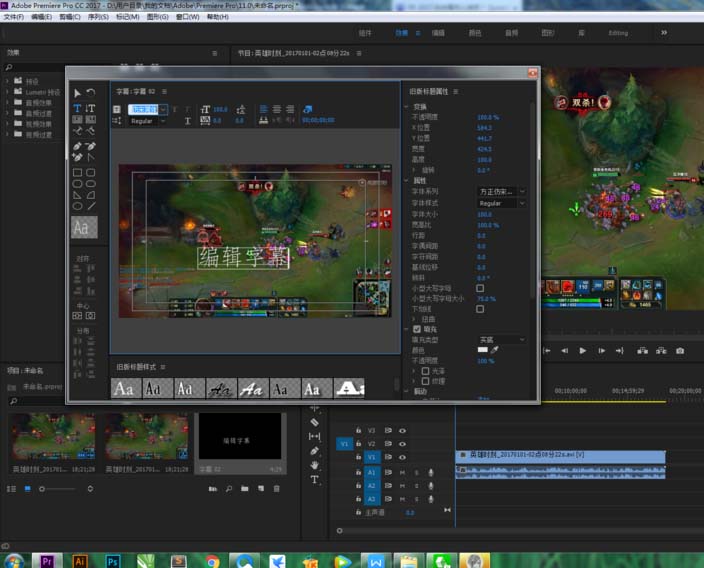Select the Rectangle shape tool
The image size is (704, 568).
[77, 172]
